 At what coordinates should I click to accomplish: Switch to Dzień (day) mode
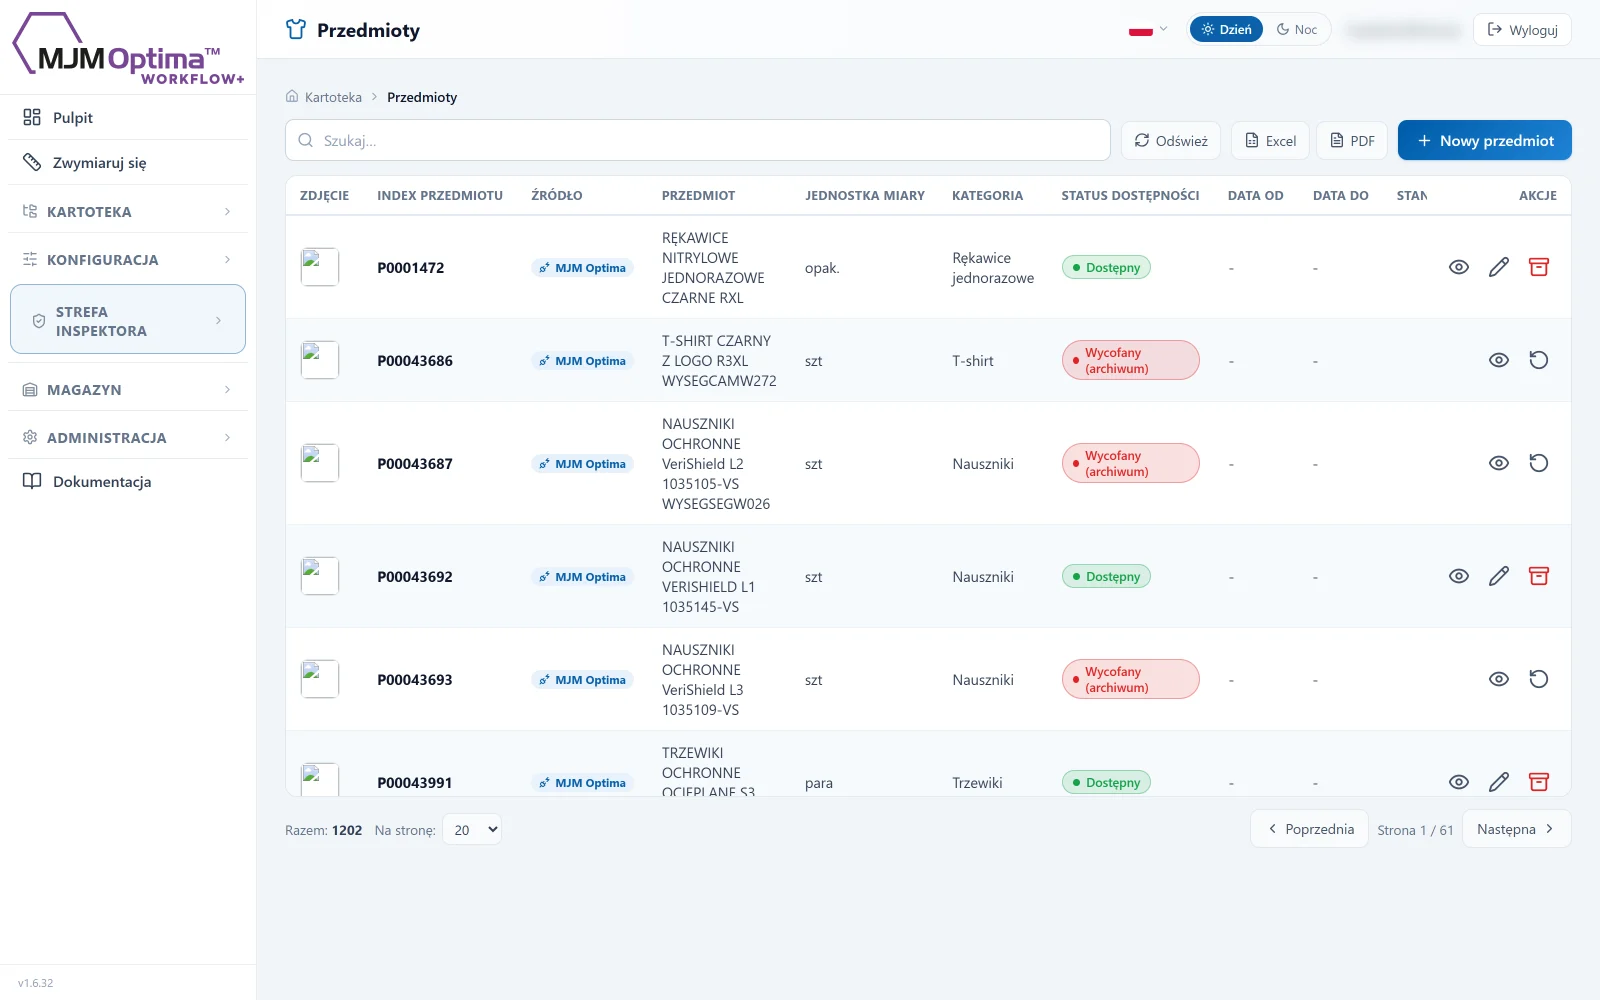click(1226, 30)
